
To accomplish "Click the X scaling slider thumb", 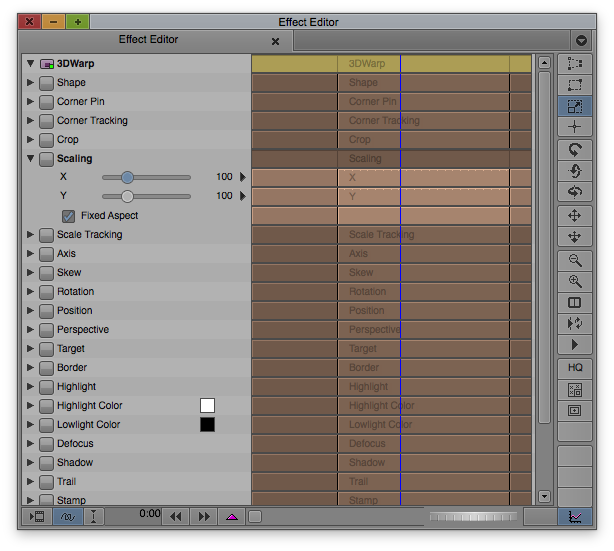I will [127, 177].
